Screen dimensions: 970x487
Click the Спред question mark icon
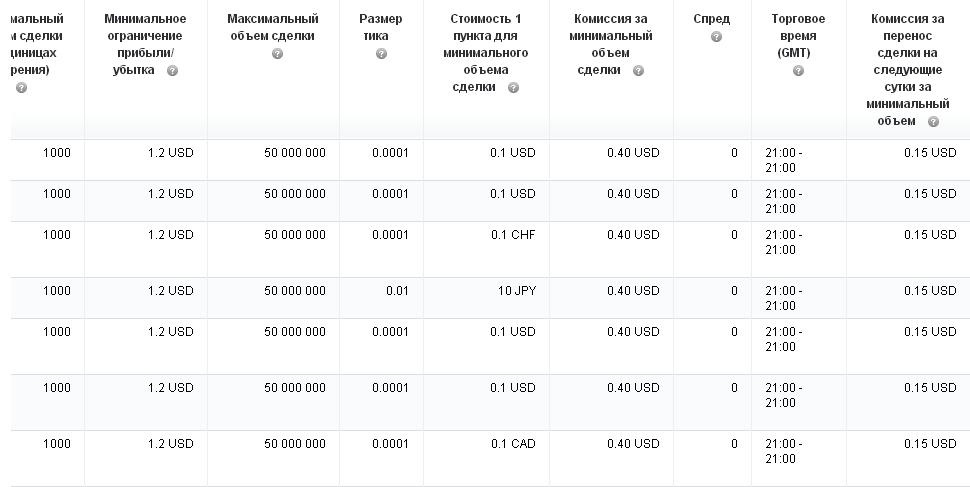pos(716,37)
